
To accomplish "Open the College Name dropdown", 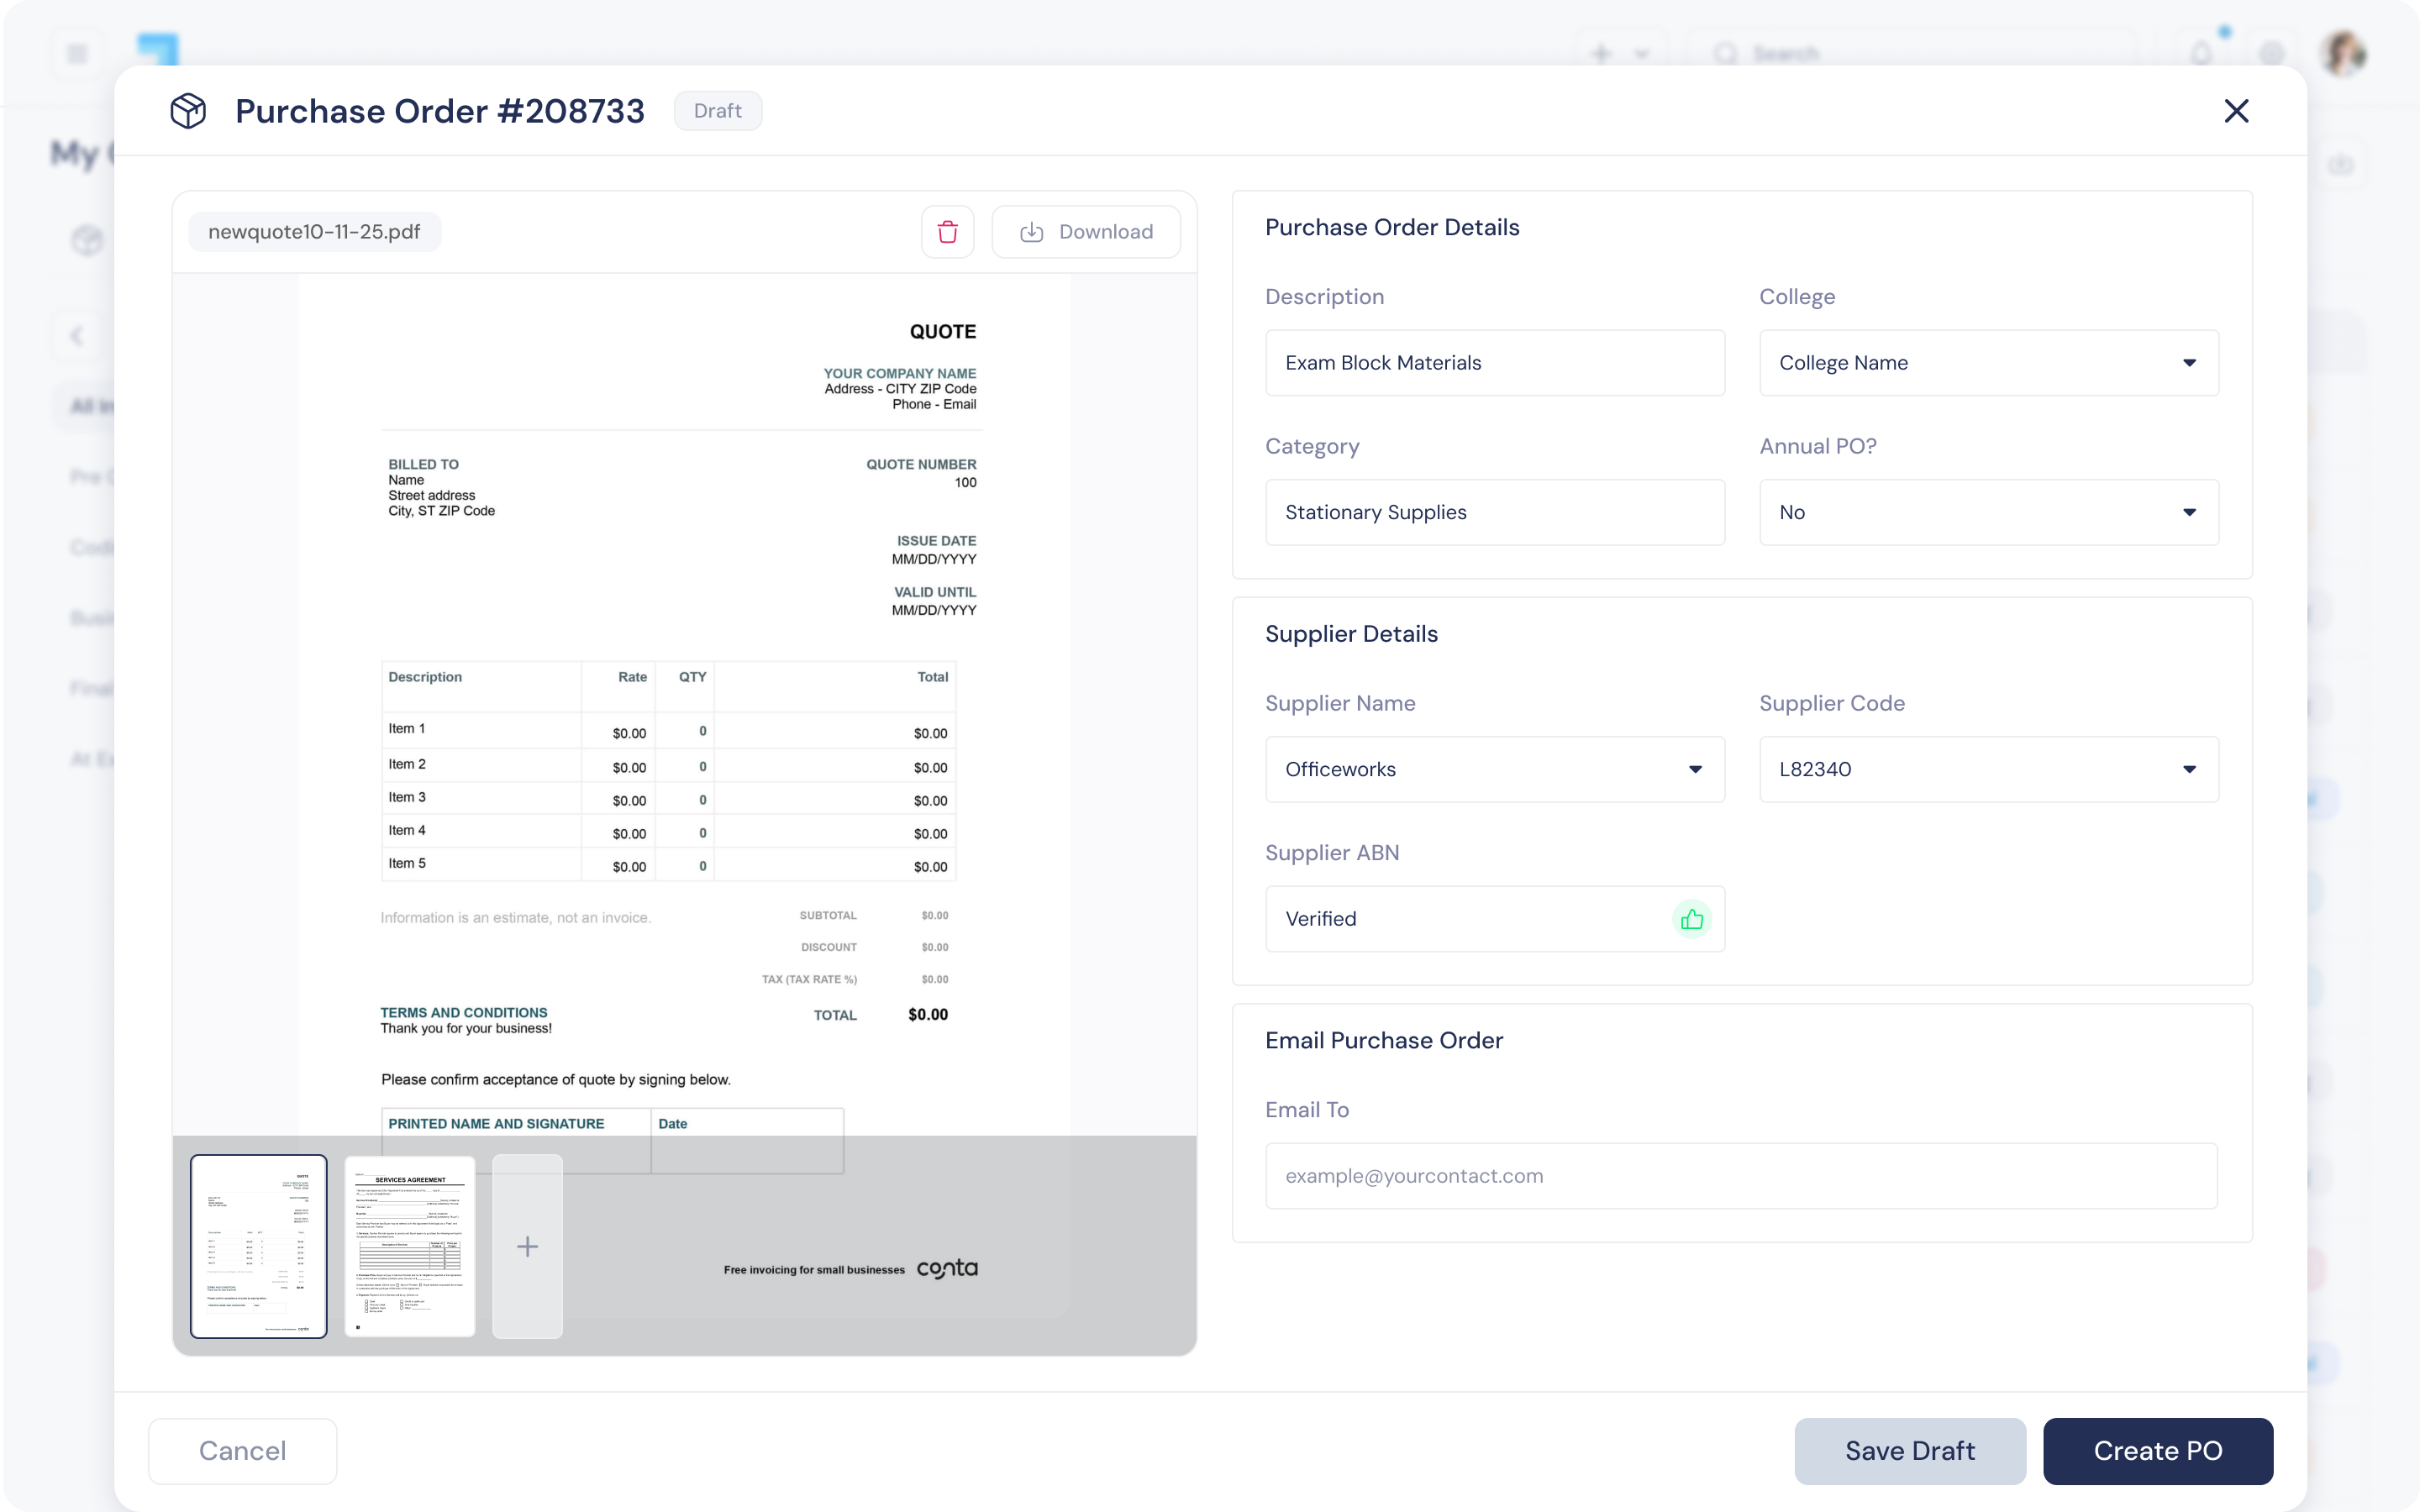I will point(1988,363).
